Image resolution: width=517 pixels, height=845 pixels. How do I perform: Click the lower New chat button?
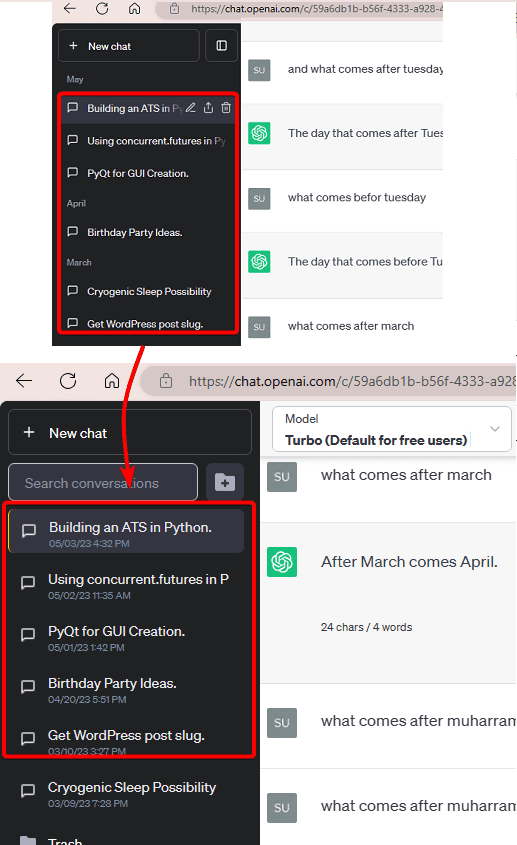[130, 432]
